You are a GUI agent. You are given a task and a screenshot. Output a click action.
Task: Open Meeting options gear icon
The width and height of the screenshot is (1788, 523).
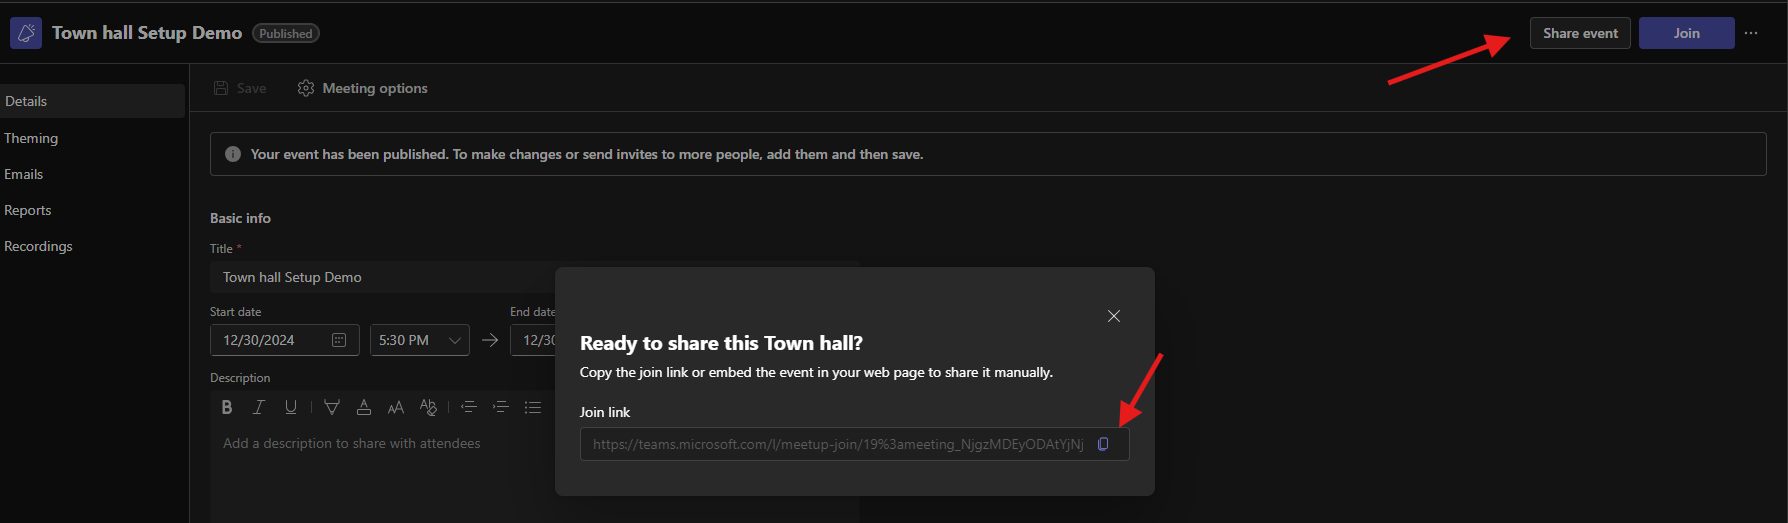click(306, 88)
